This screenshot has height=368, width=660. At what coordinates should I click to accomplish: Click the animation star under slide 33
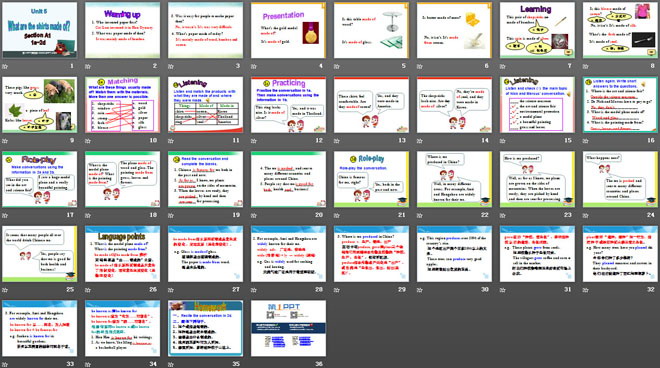pyautogui.click(x=5, y=365)
